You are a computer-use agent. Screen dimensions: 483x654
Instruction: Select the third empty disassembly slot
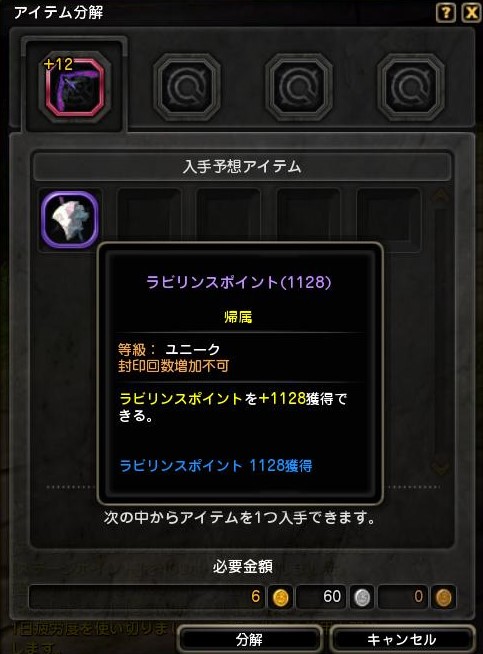click(x=299, y=87)
